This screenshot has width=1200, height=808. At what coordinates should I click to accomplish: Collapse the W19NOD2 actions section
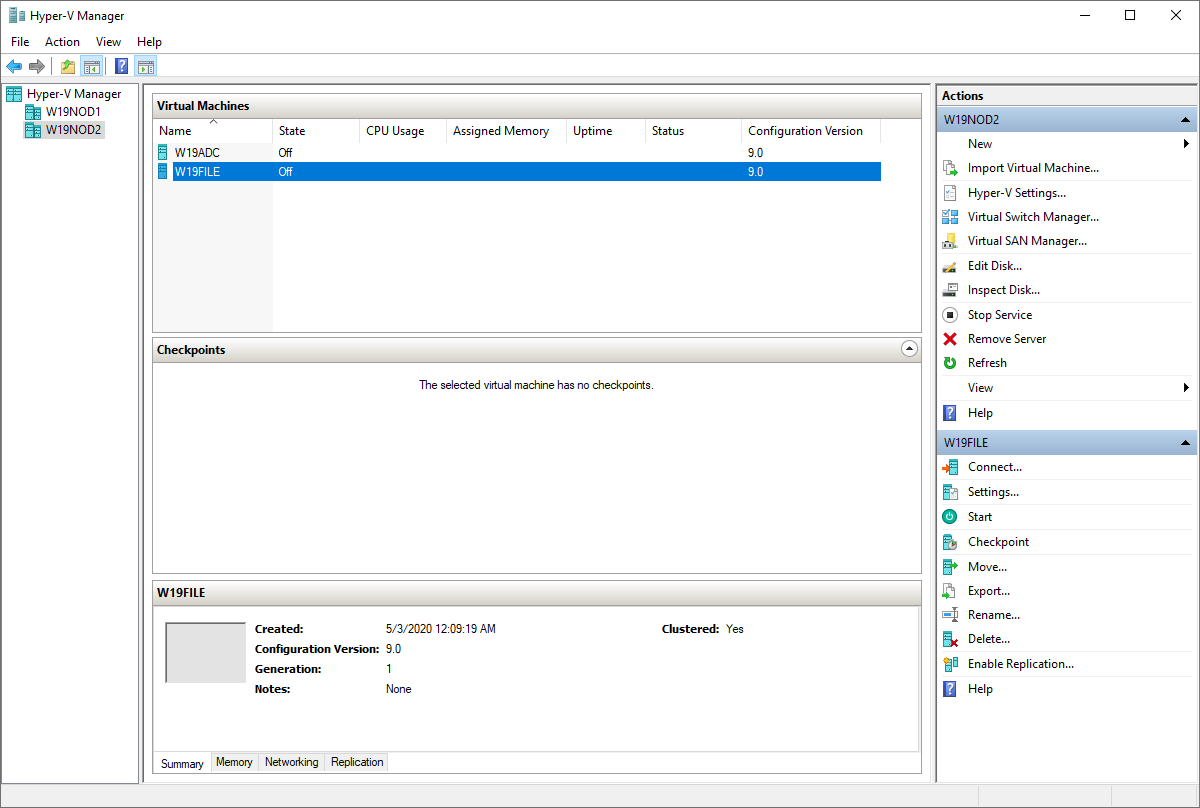(1185, 120)
